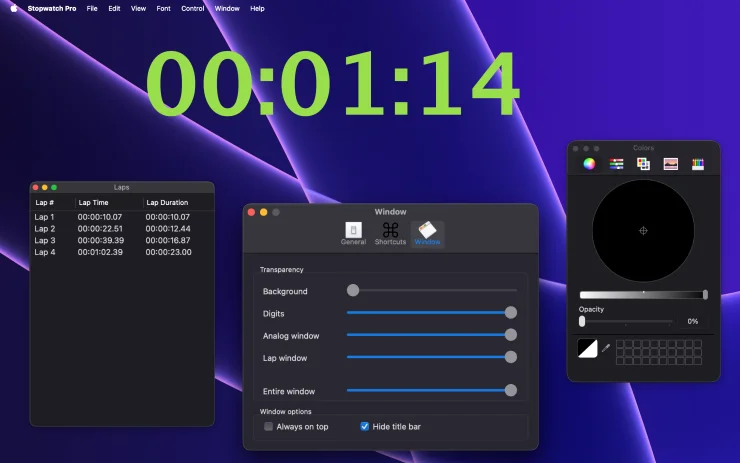
Task: Minimize the Laps window
Action: tap(45, 187)
